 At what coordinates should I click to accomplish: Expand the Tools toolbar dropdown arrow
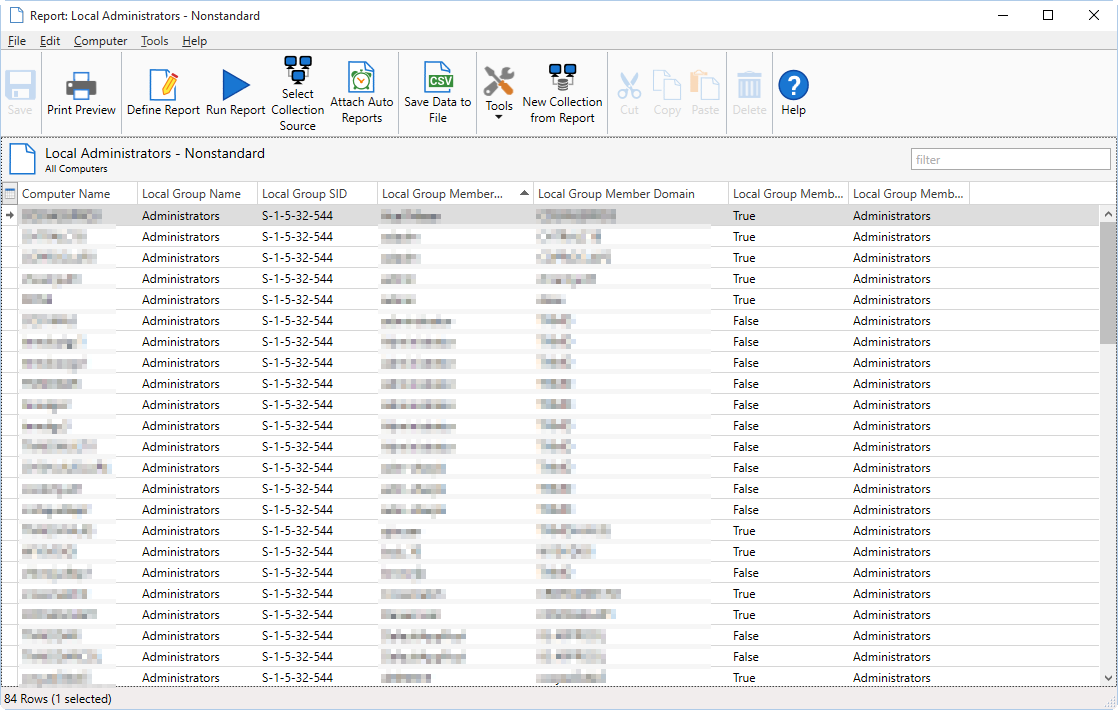point(499,118)
